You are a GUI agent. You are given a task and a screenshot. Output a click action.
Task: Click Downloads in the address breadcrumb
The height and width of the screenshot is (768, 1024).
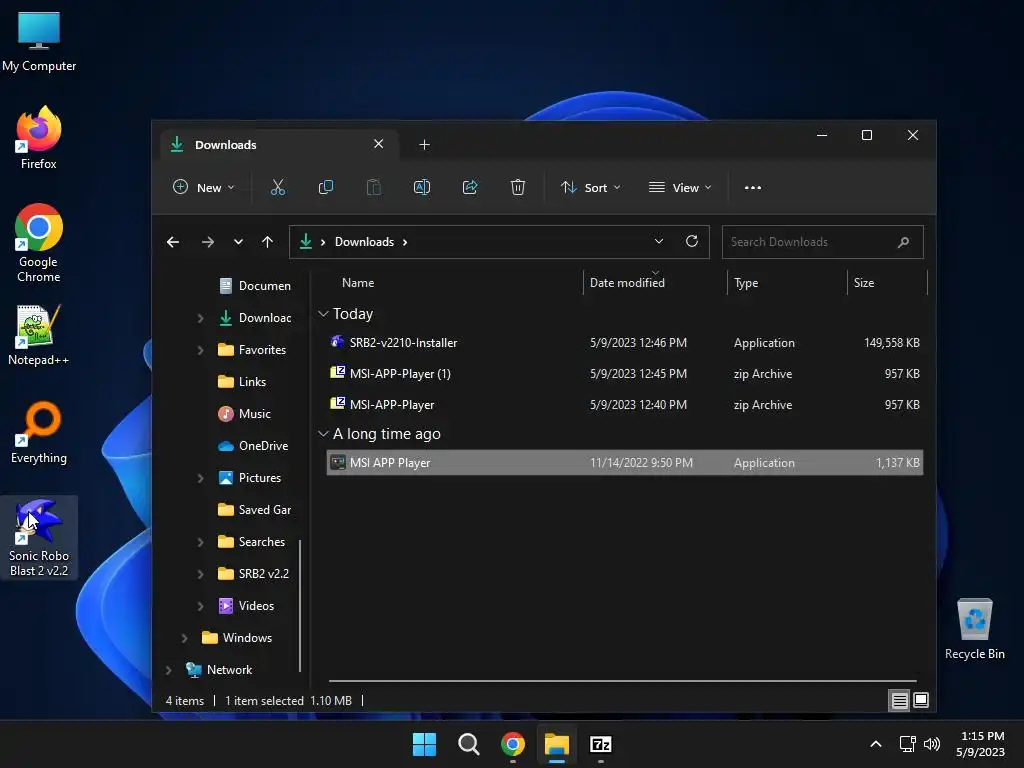364,242
